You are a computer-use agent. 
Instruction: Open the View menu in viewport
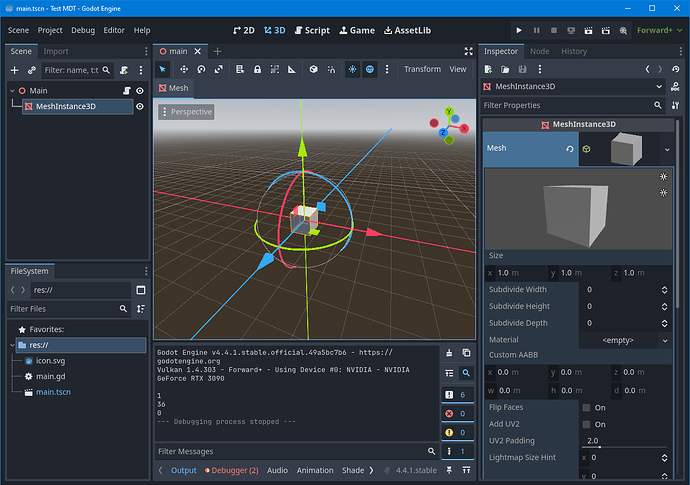458,69
